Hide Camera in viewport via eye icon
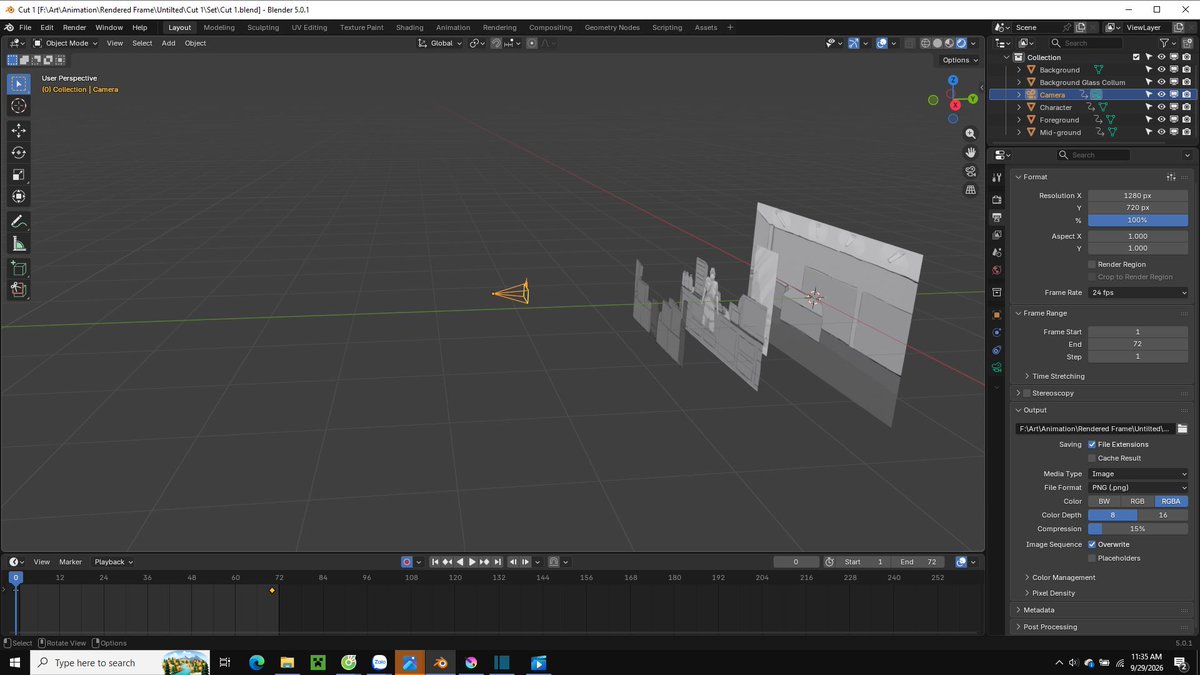1200x675 pixels. pos(1161,95)
